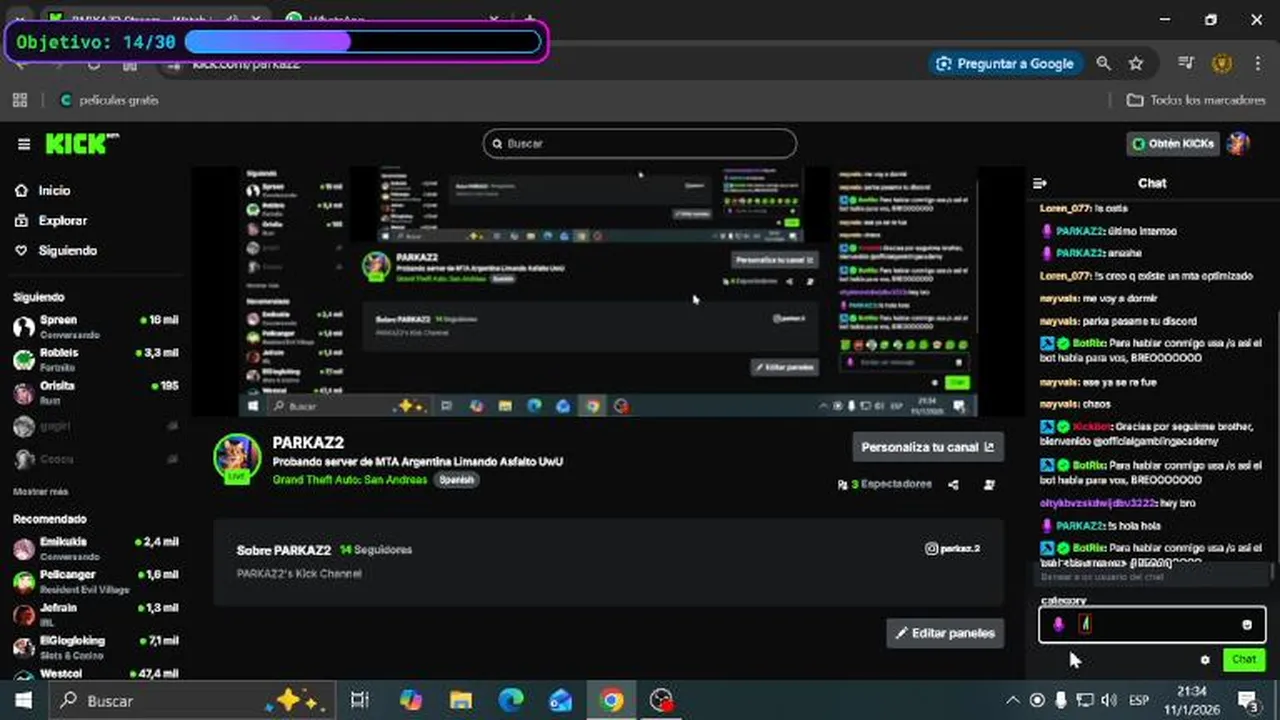Click the Editar paneles button
The width and height of the screenshot is (1280, 720).
click(x=945, y=633)
